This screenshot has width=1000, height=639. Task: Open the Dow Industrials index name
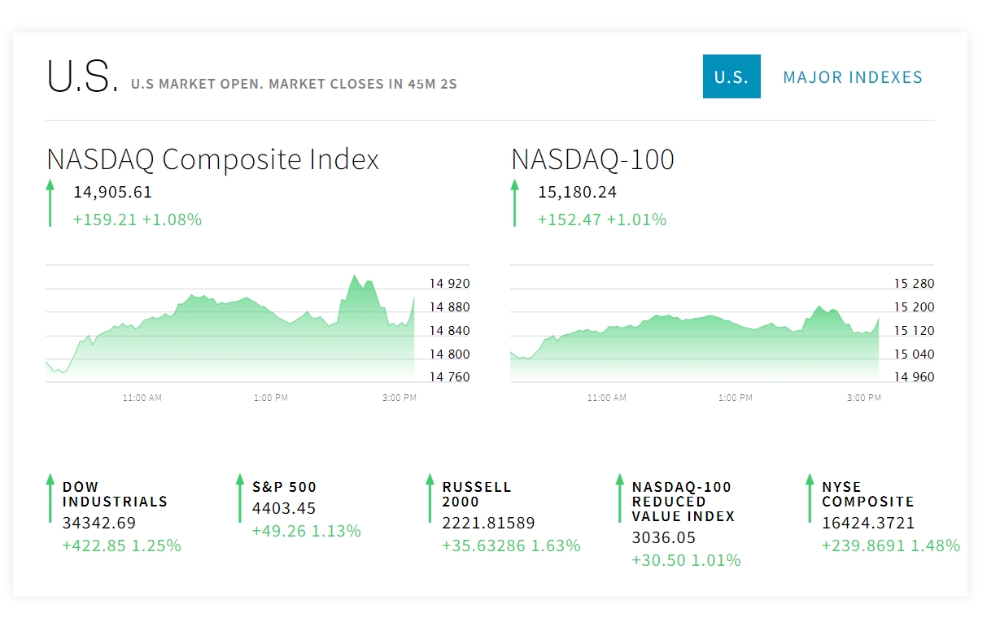(x=115, y=494)
